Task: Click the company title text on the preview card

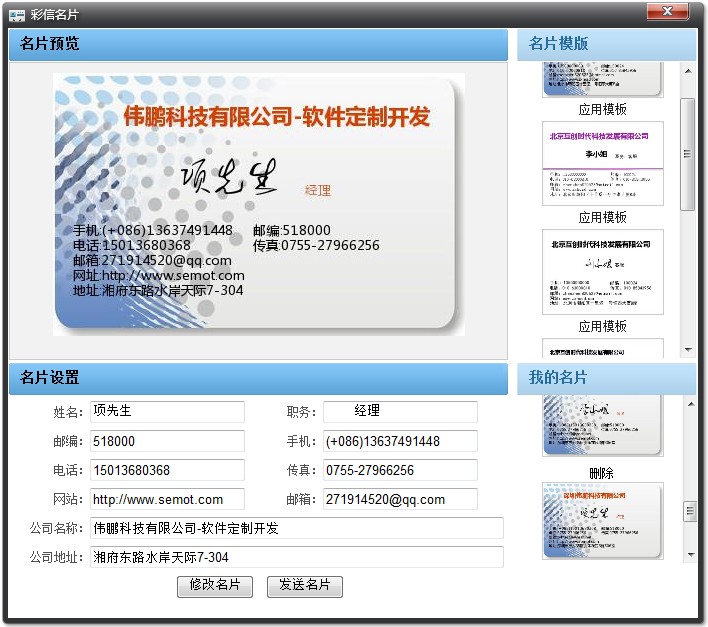Action: 277,116
